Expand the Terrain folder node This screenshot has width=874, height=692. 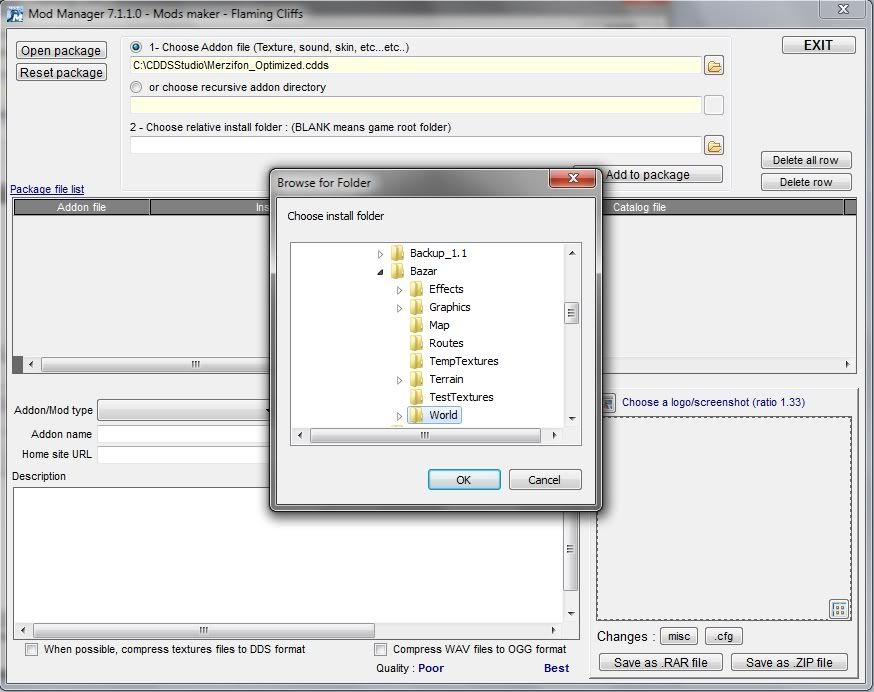[399, 380]
